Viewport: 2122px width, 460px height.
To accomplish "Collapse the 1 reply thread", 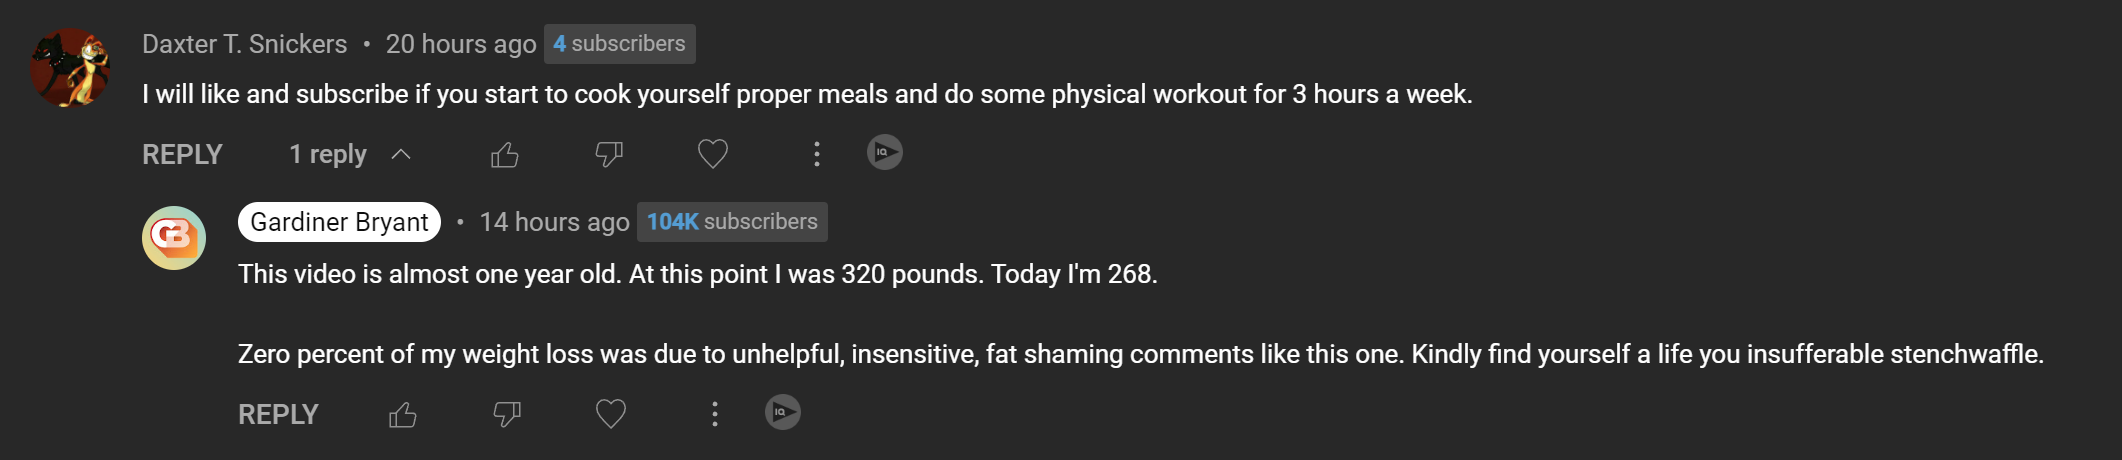I will 328,155.
